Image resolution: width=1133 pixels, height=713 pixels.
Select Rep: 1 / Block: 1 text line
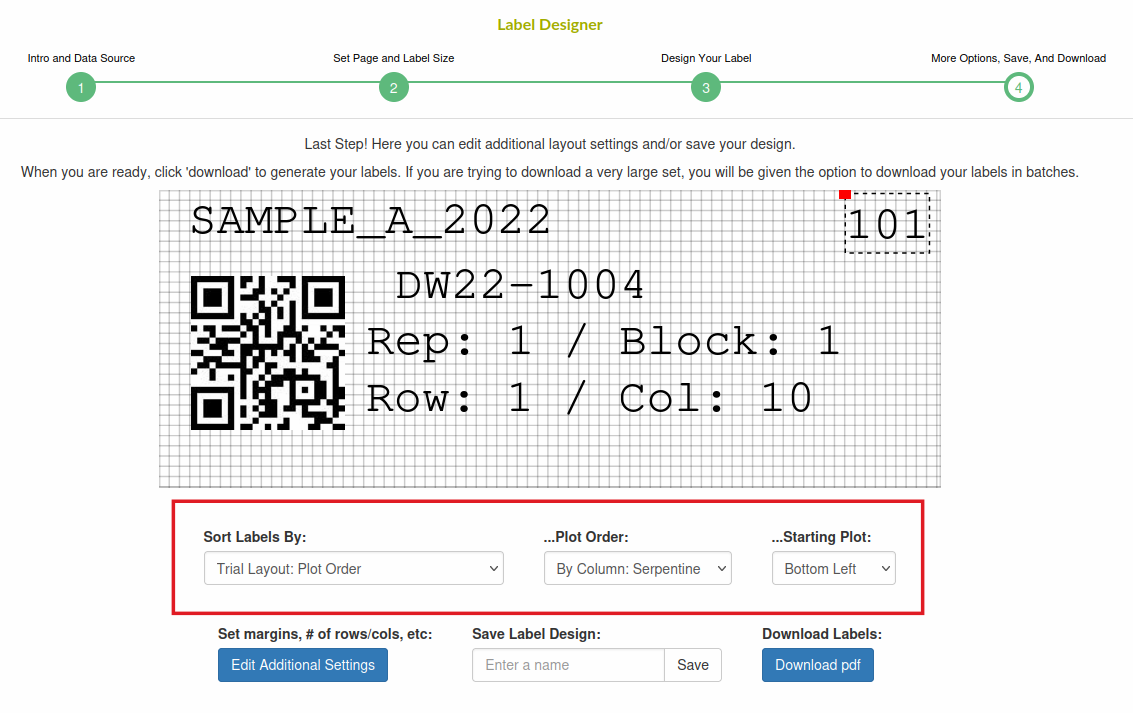click(603, 341)
